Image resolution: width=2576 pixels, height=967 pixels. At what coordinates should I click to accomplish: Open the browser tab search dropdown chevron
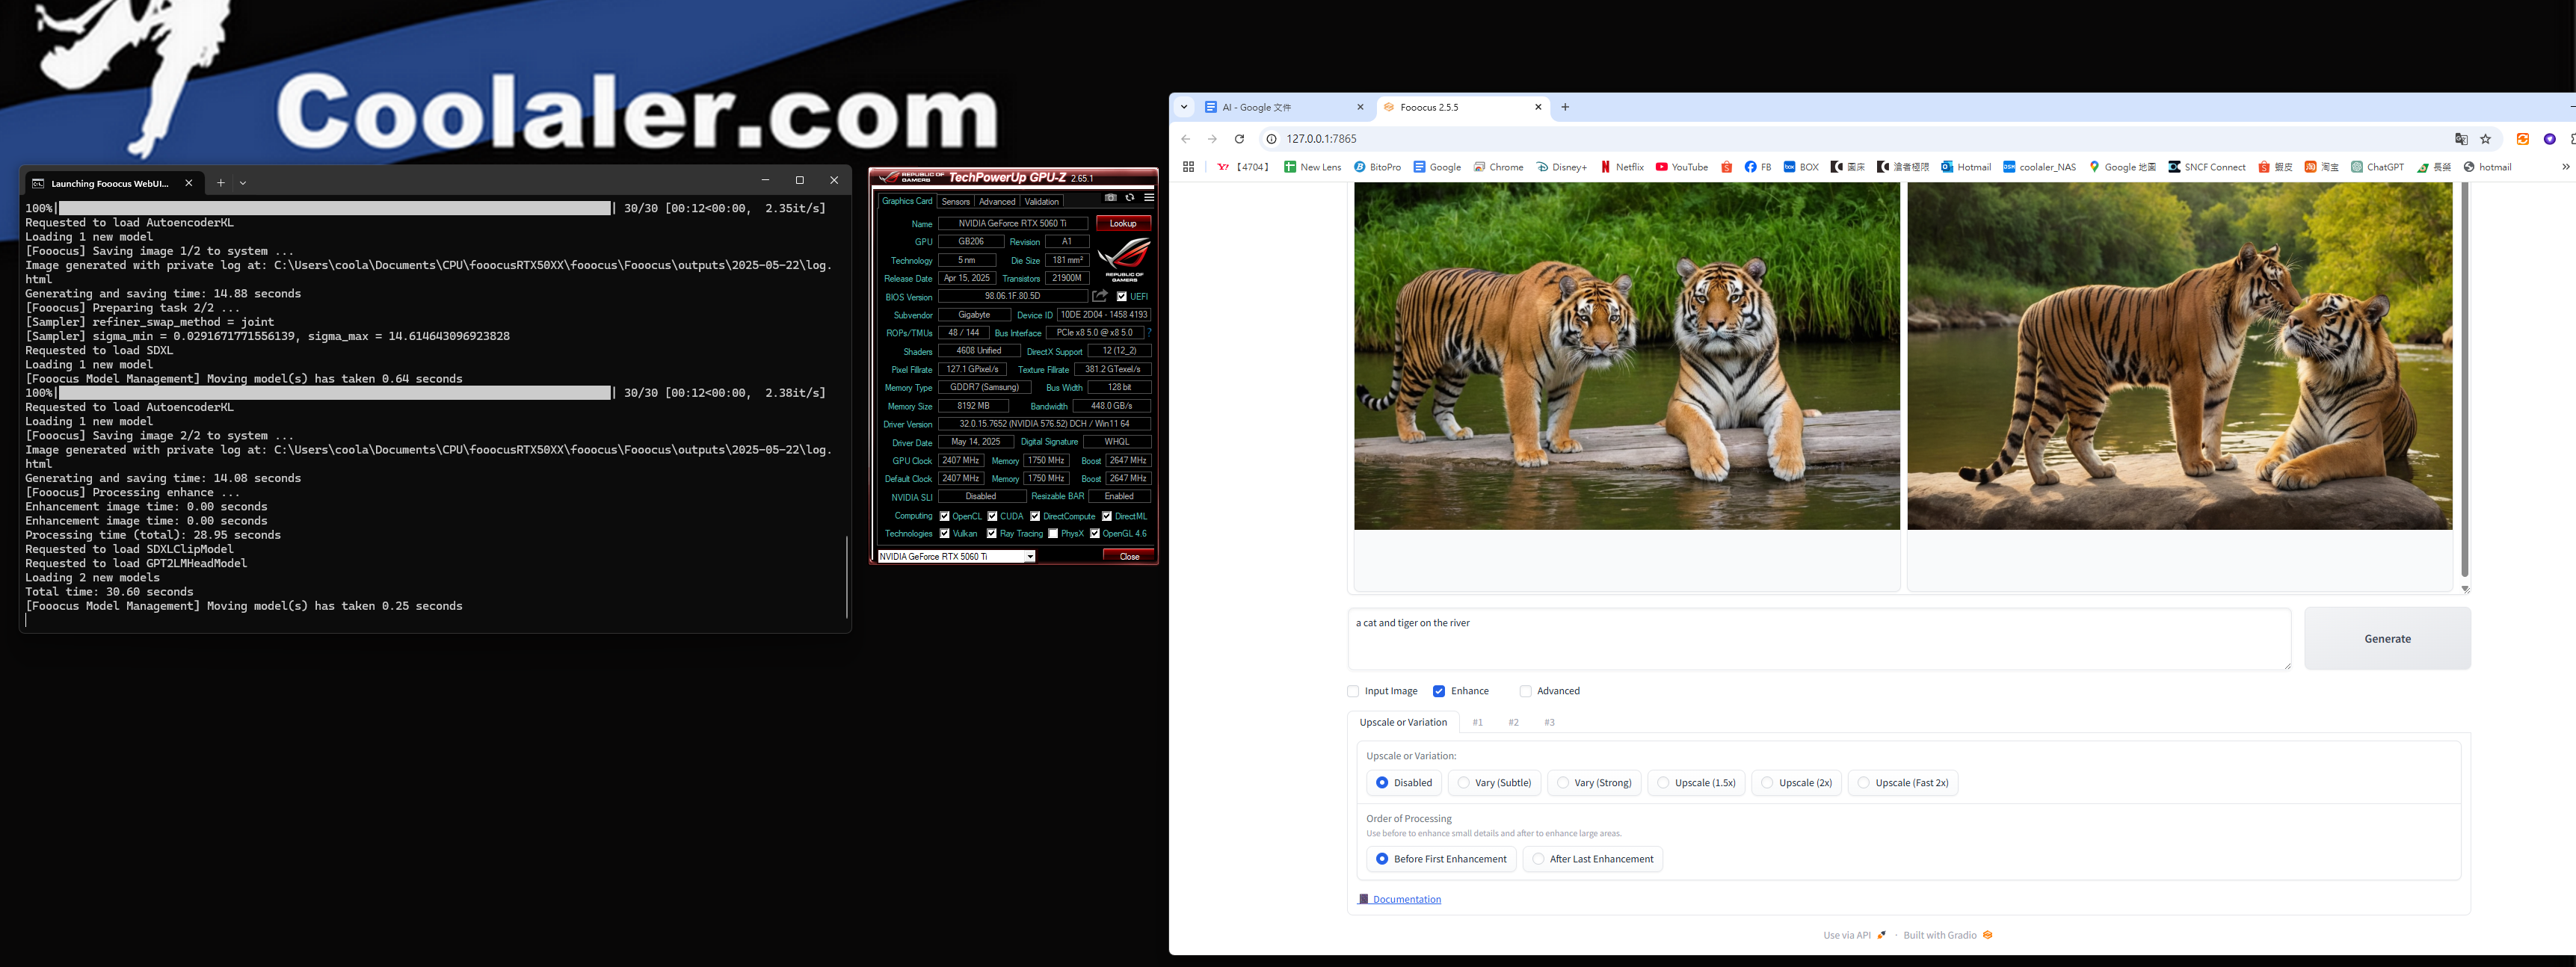1184,107
